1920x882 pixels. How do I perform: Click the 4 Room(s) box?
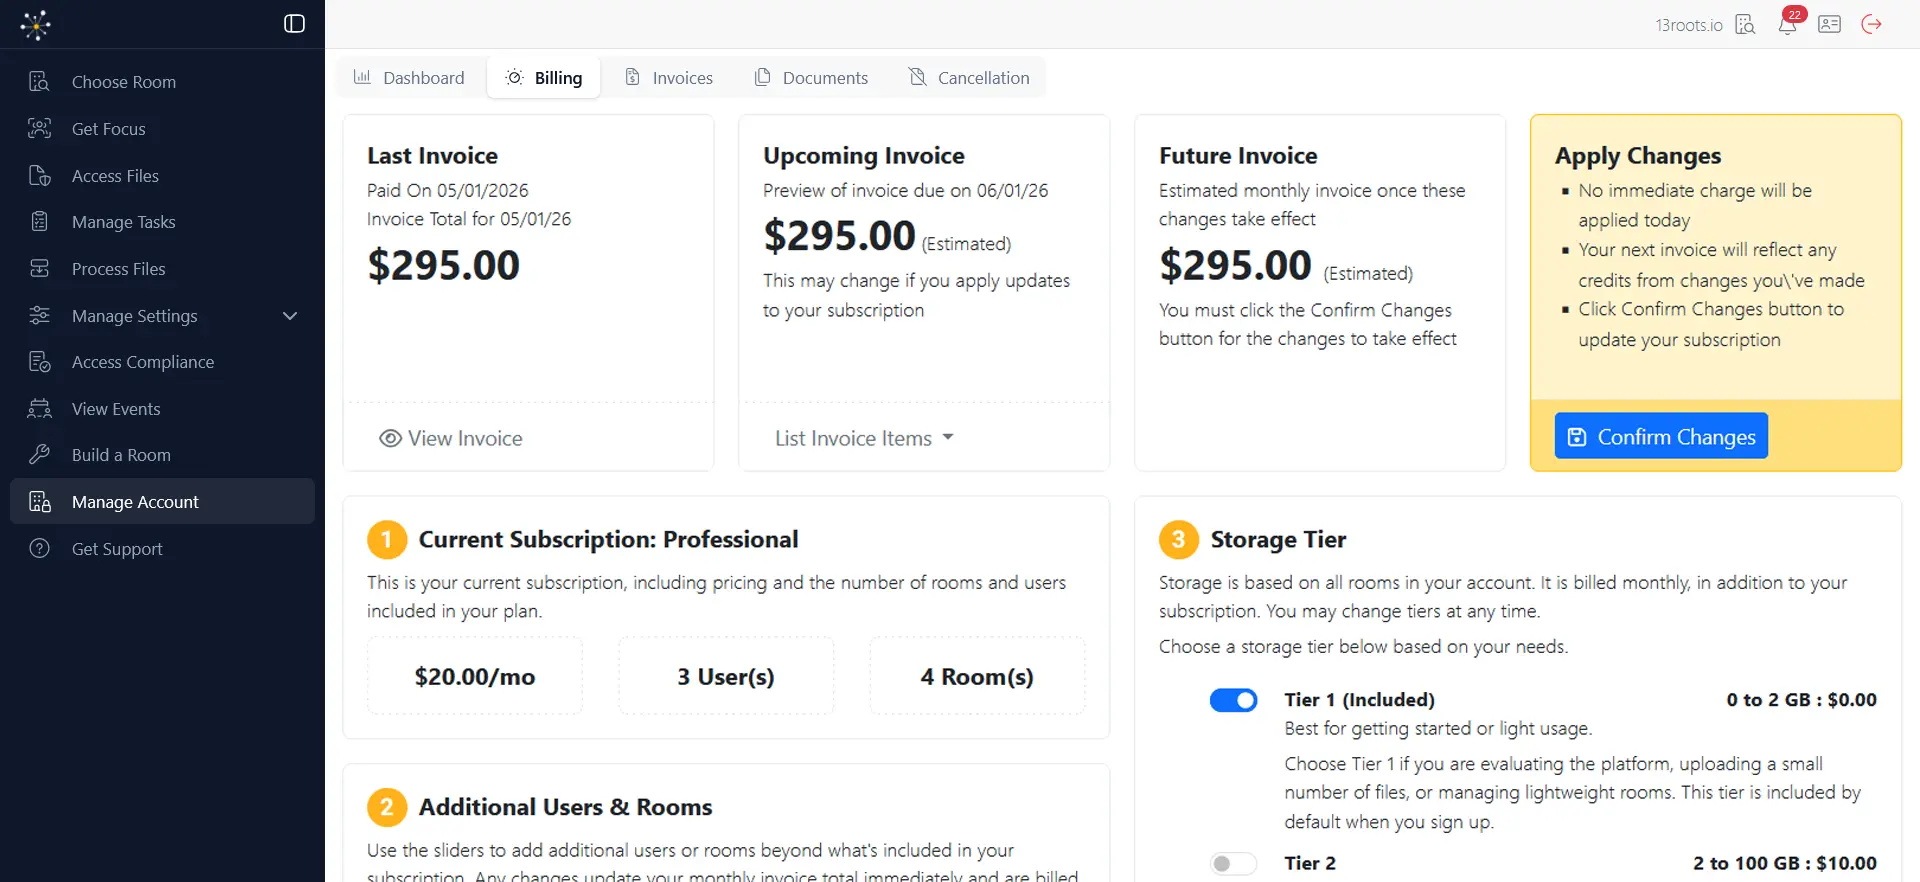(977, 676)
